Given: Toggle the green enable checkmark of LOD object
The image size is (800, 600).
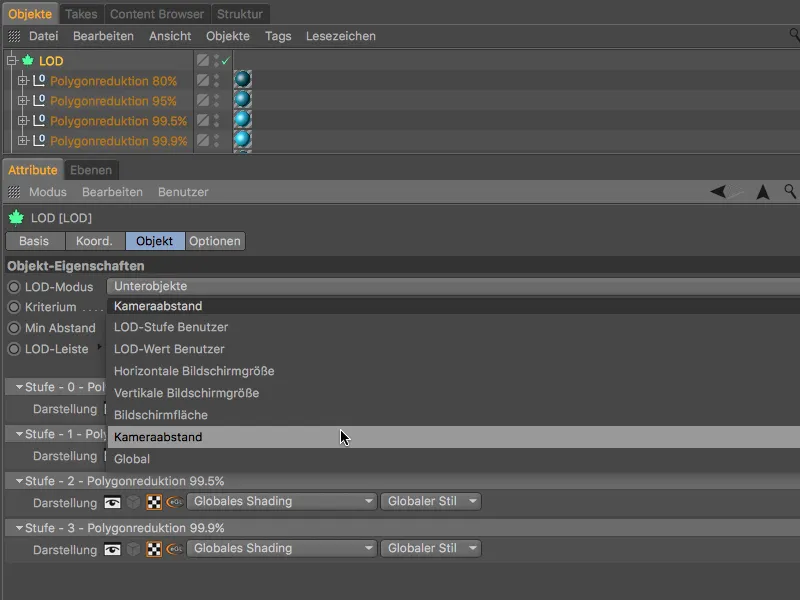Looking at the screenshot, I should point(226,61).
